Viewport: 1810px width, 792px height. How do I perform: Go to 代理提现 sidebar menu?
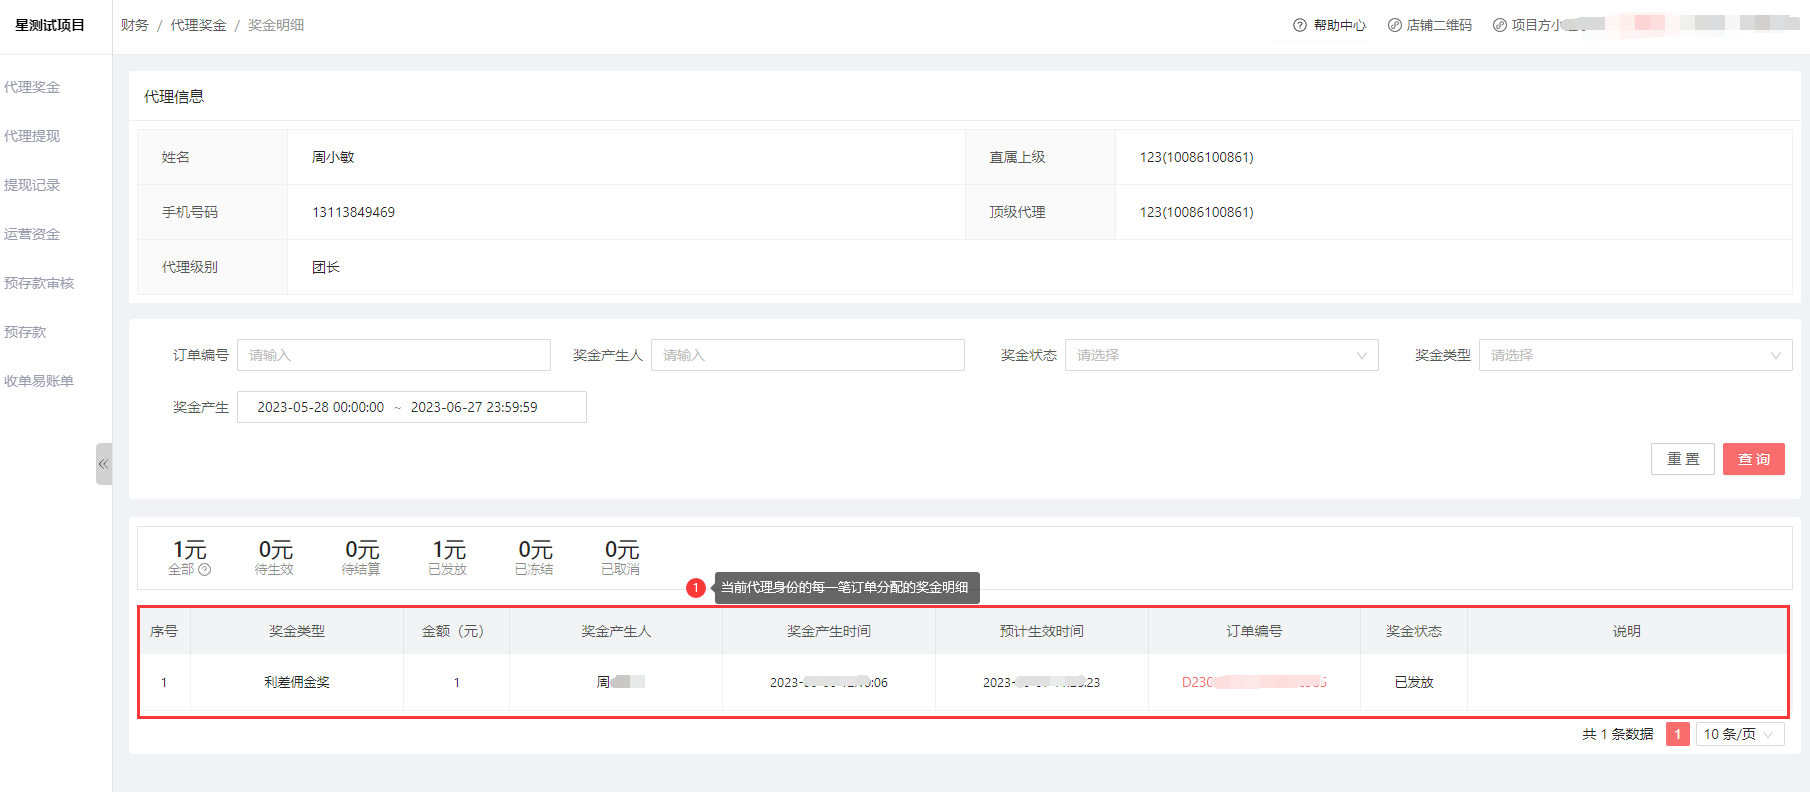pos(32,136)
